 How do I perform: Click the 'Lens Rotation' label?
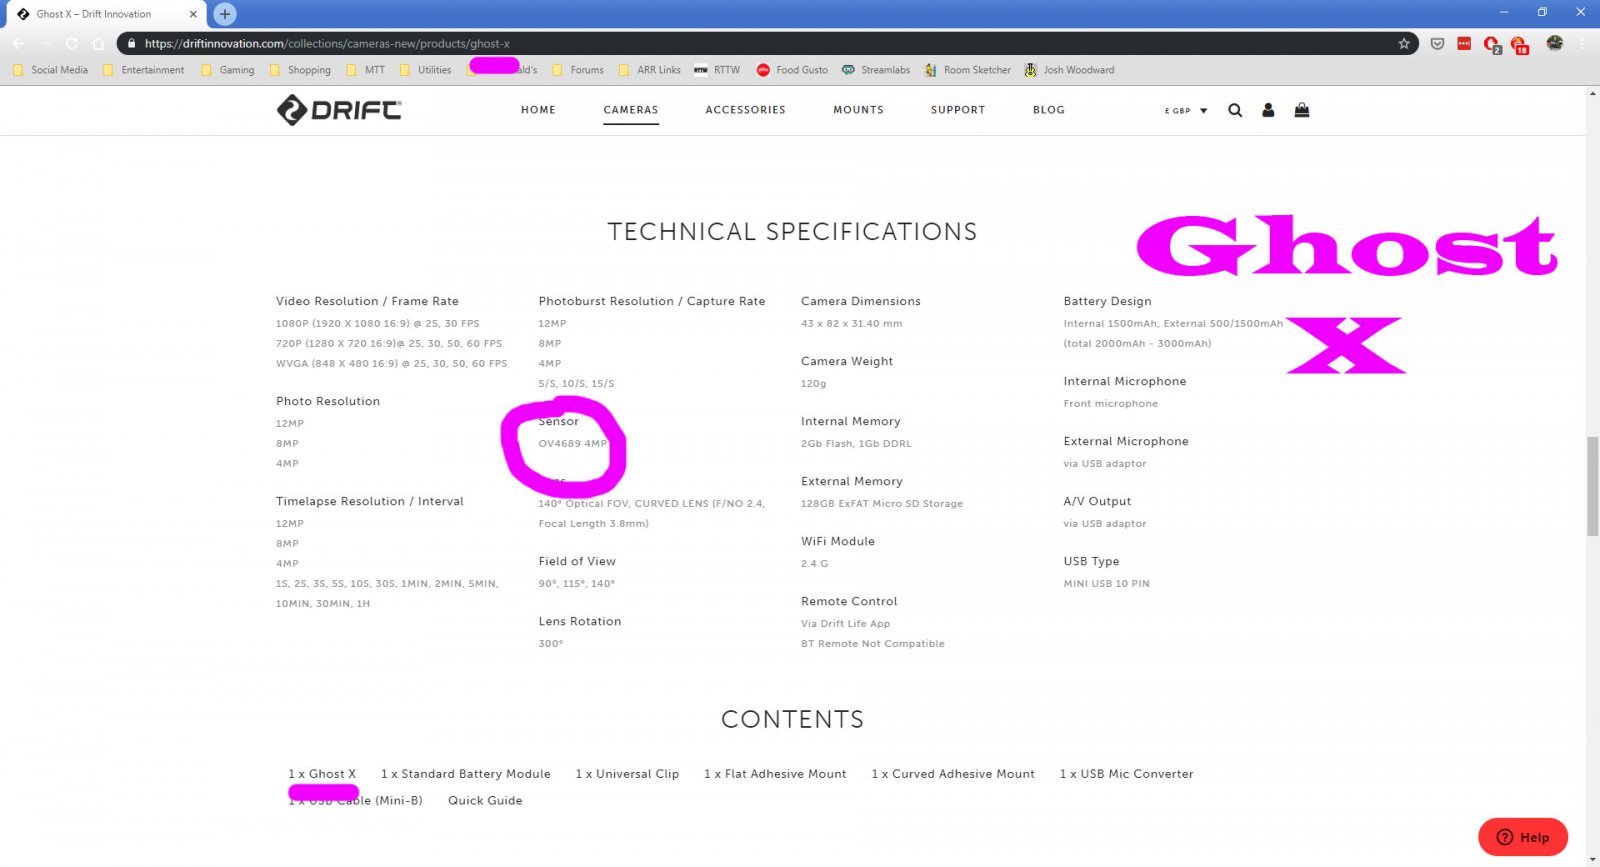click(580, 621)
